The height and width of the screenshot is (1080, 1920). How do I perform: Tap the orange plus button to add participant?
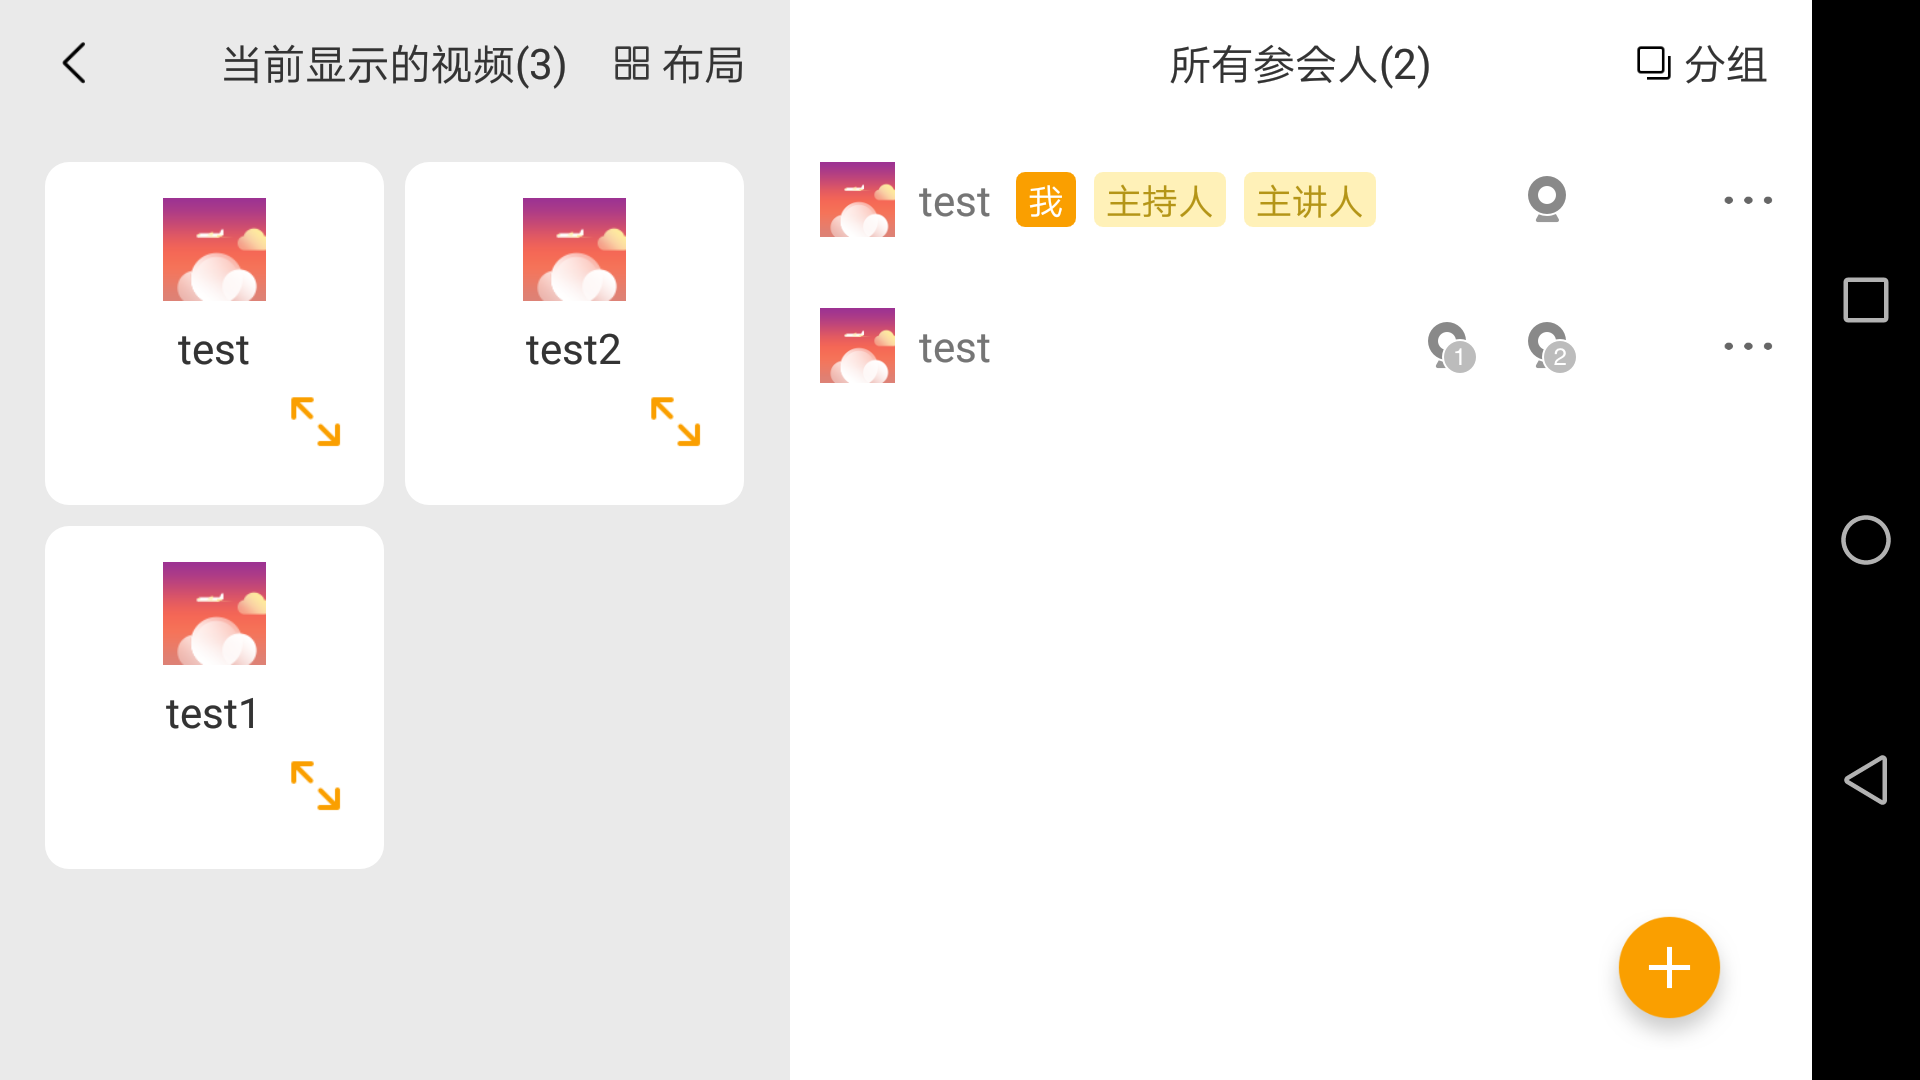coord(1668,966)
